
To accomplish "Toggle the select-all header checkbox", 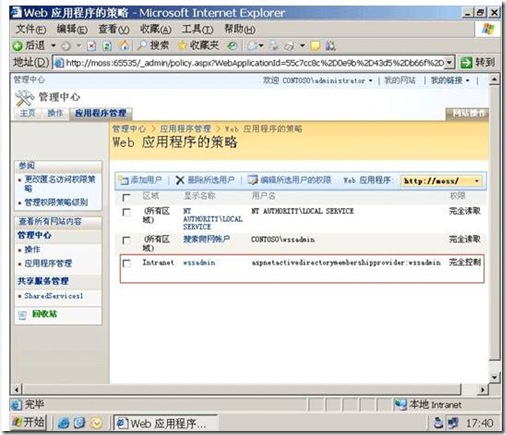I will click(126, 197).
